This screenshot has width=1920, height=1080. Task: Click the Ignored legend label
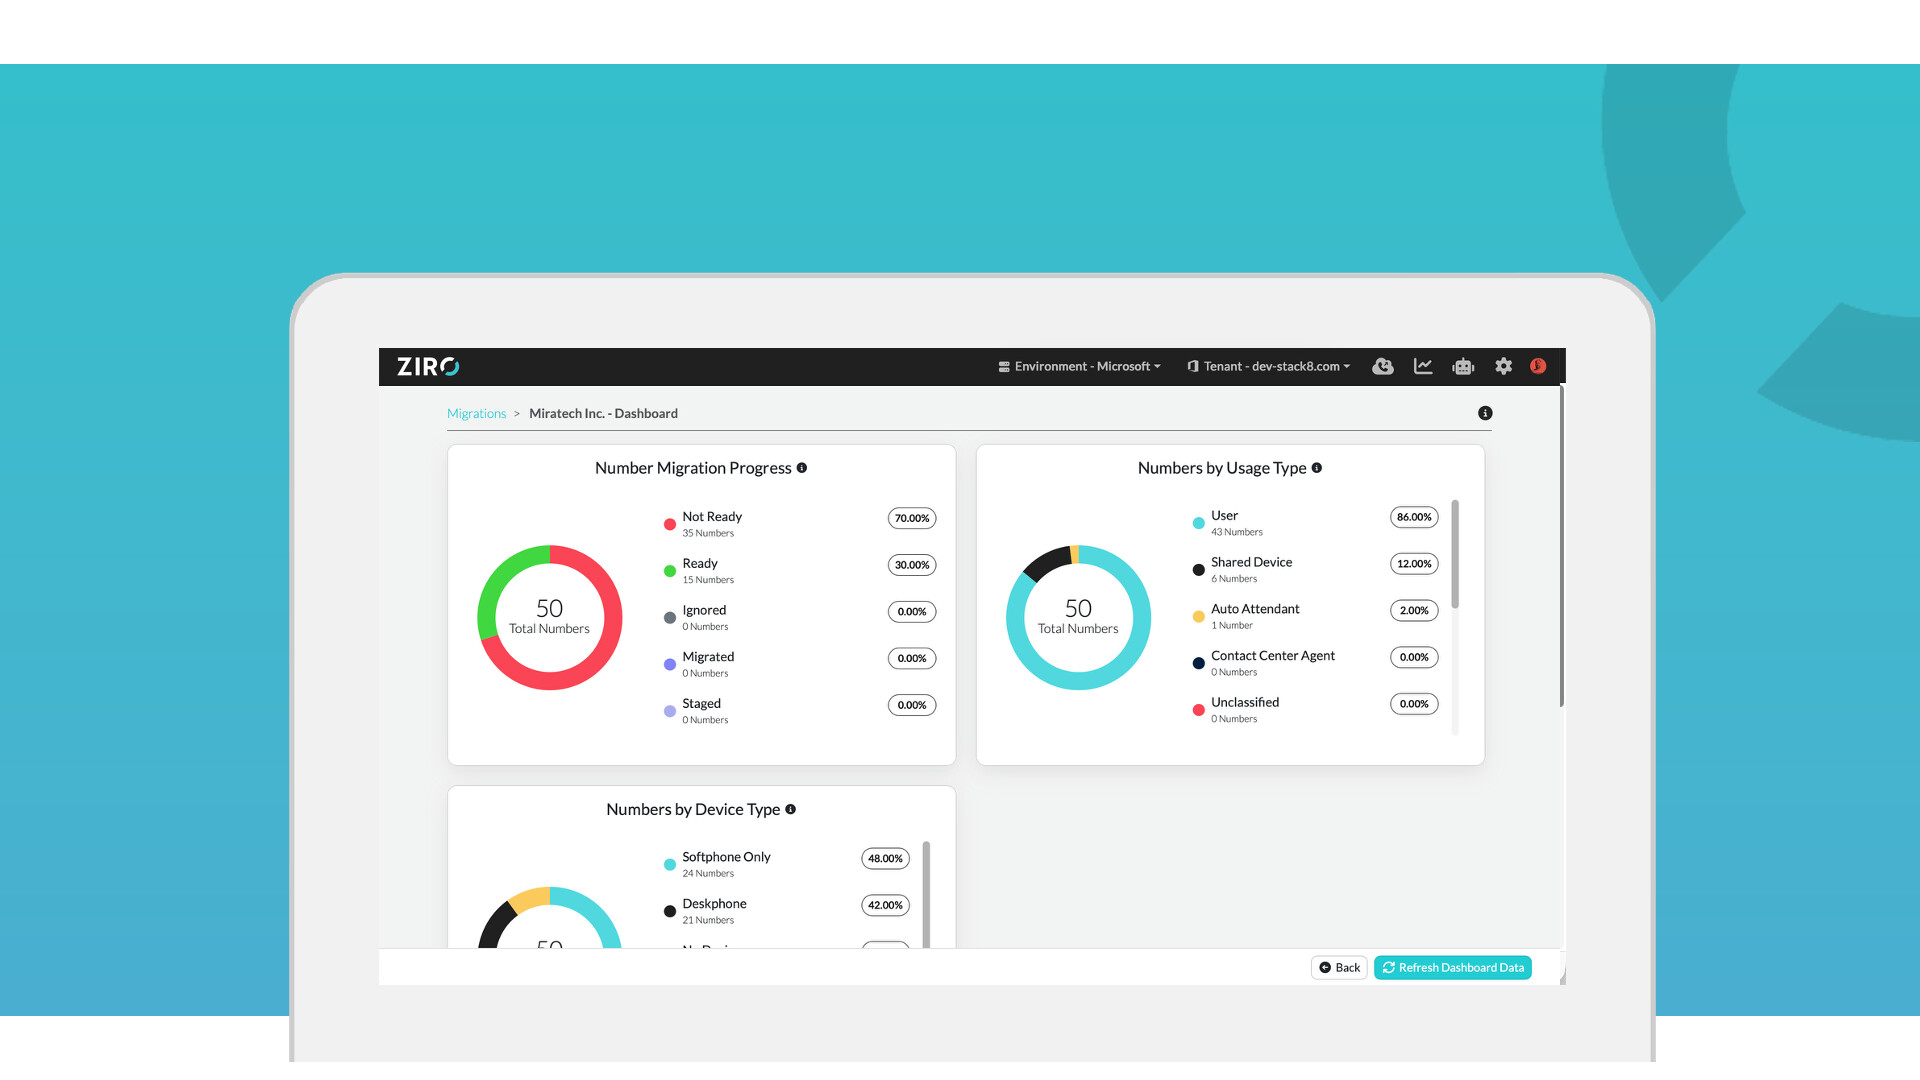(x=704, y=610)
